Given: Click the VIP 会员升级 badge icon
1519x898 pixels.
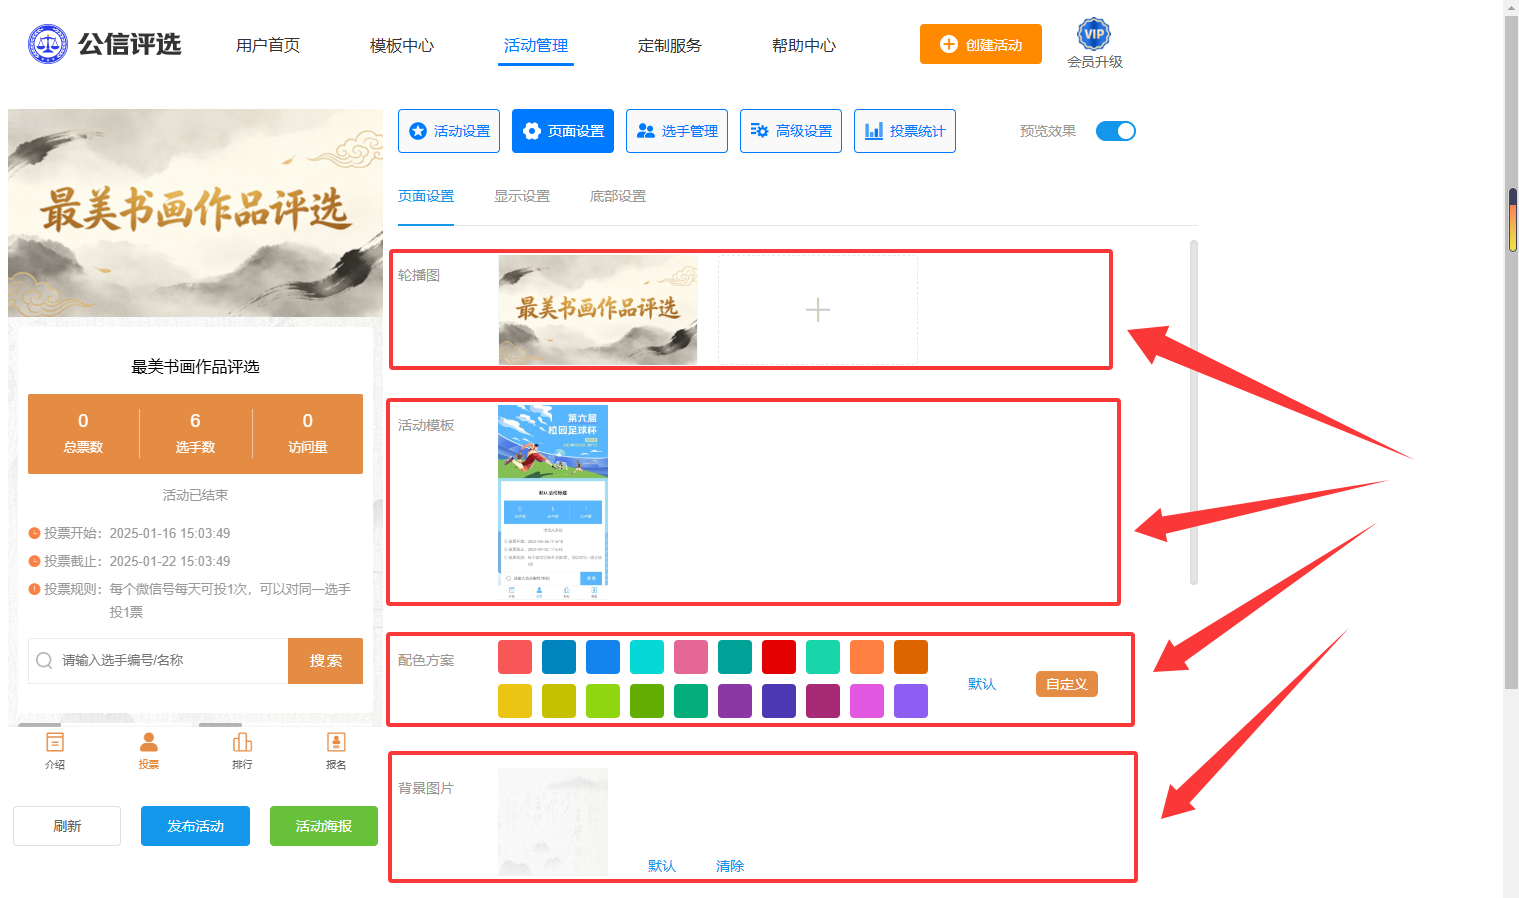Looking at the screenshot, I should point(1094,34).
